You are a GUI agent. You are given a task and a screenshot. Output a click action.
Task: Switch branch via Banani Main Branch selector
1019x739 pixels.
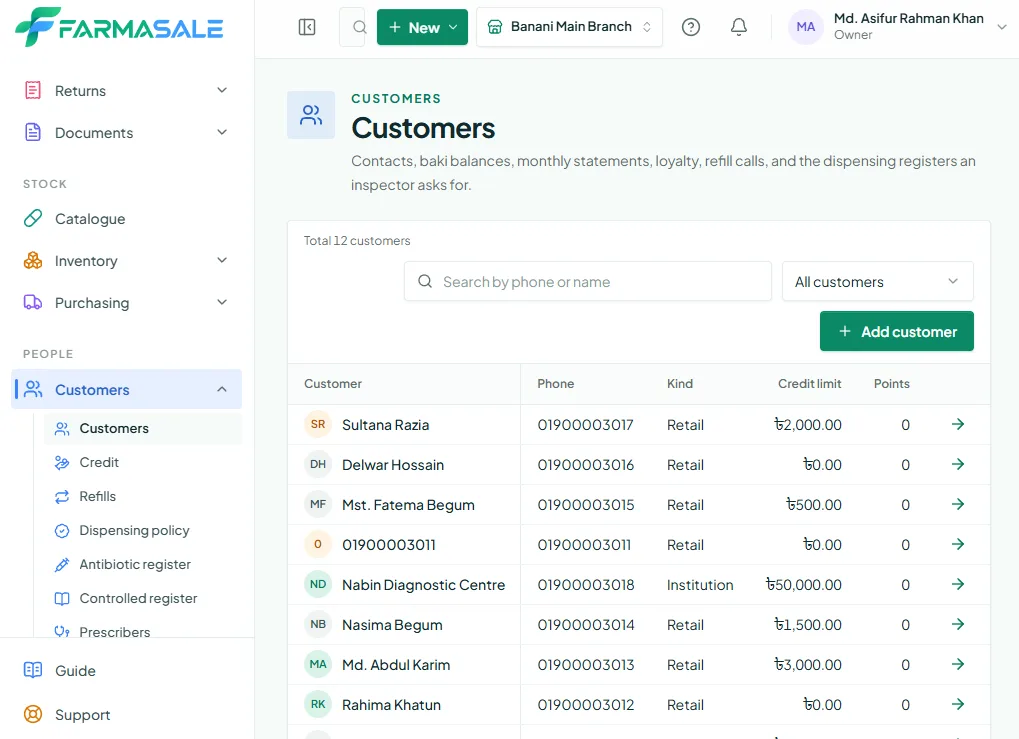(x=569, y=27)
